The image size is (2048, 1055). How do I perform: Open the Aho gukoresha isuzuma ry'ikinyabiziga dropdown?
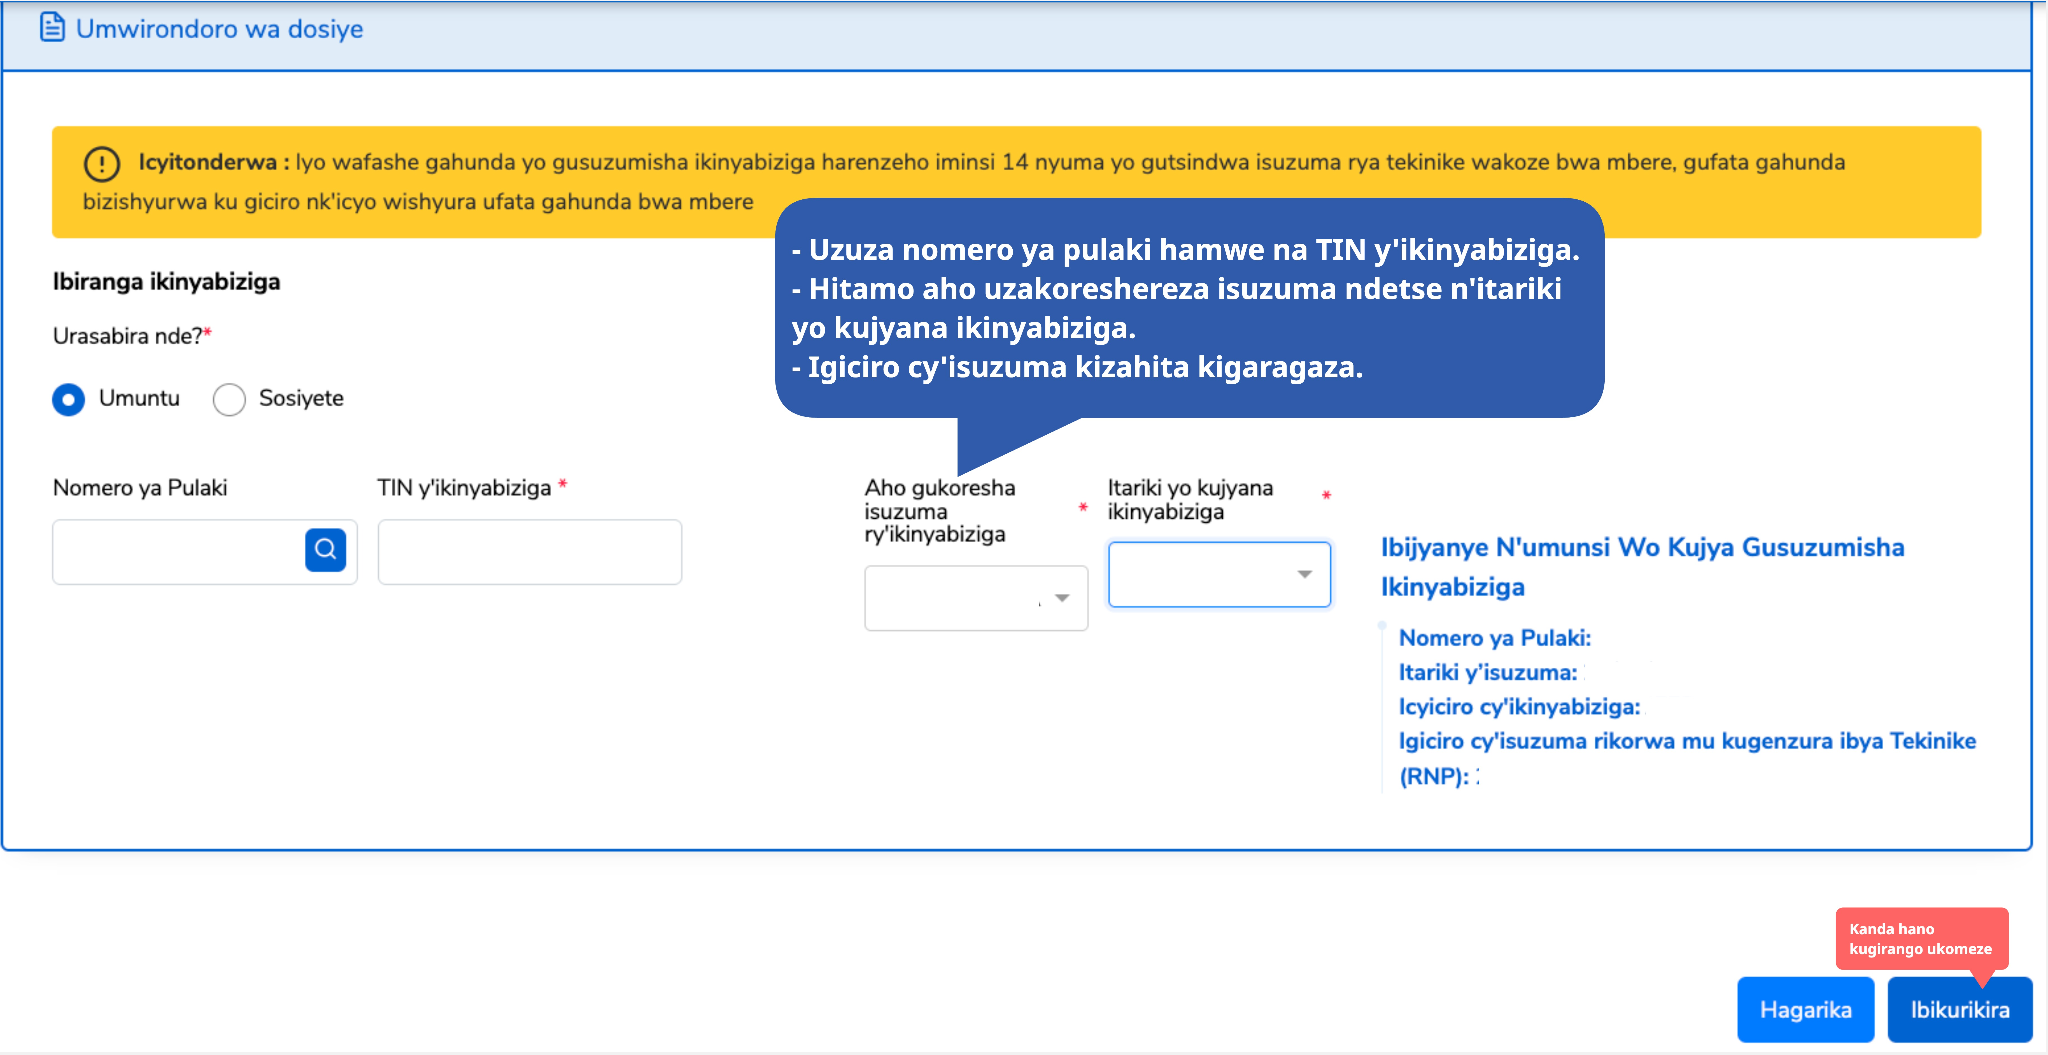[x=976, y=598]
